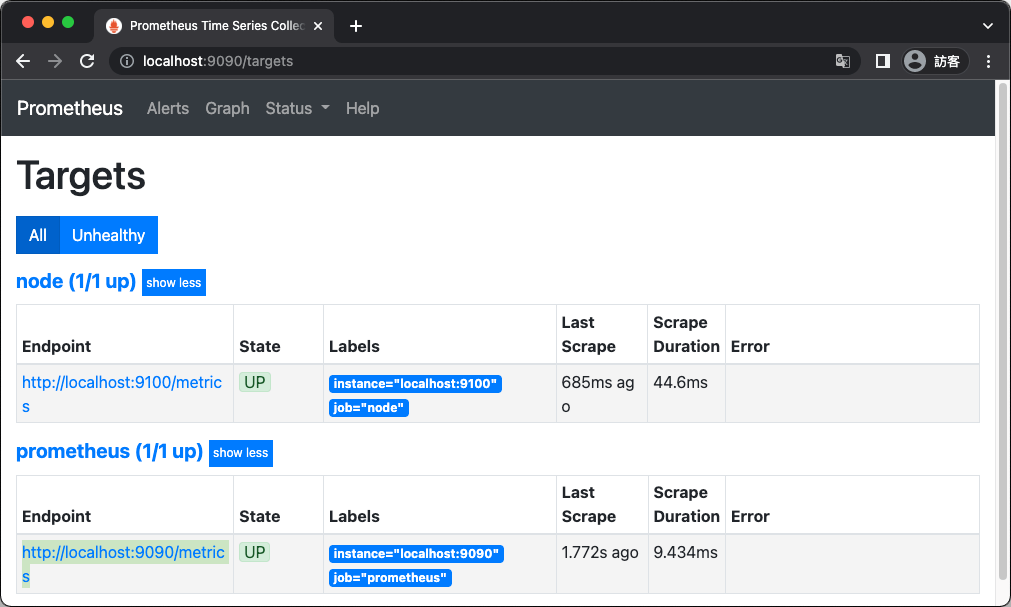Click the 44.6ms scrape duration value
This screenshot has width=1011, height=607.
tap(680, 383)
